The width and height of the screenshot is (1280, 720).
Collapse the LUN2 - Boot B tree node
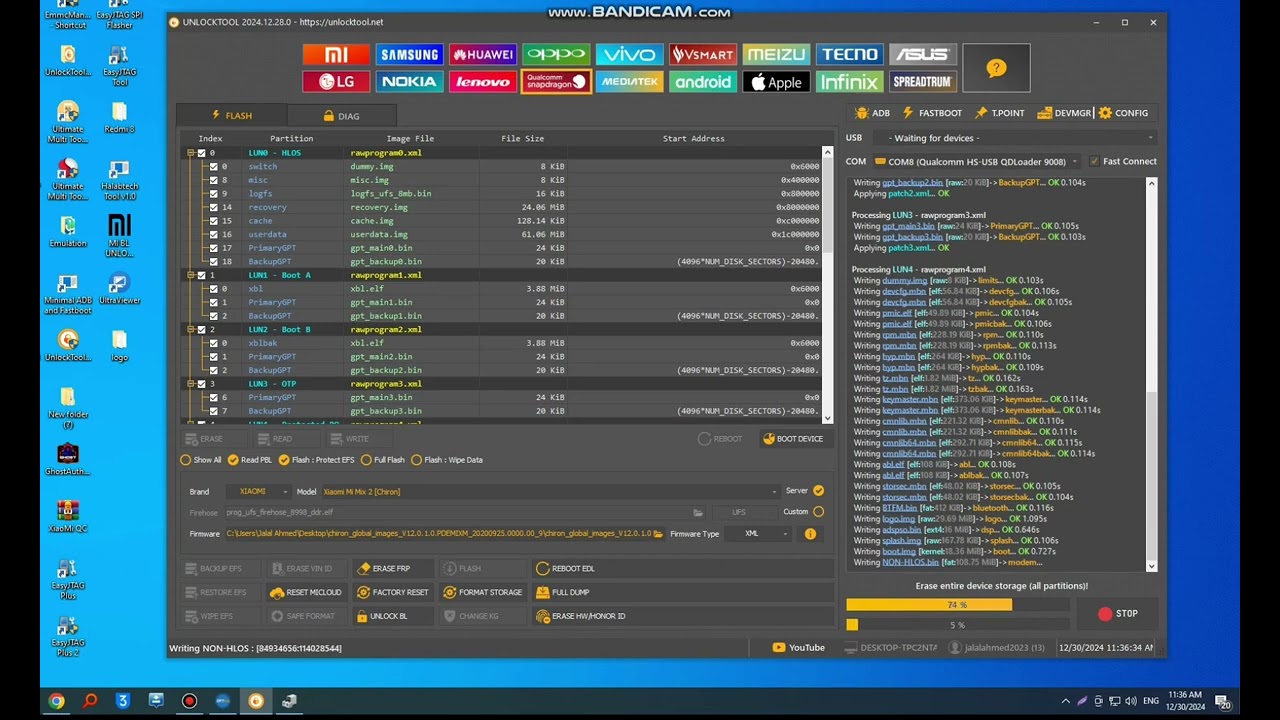(190, 329)
